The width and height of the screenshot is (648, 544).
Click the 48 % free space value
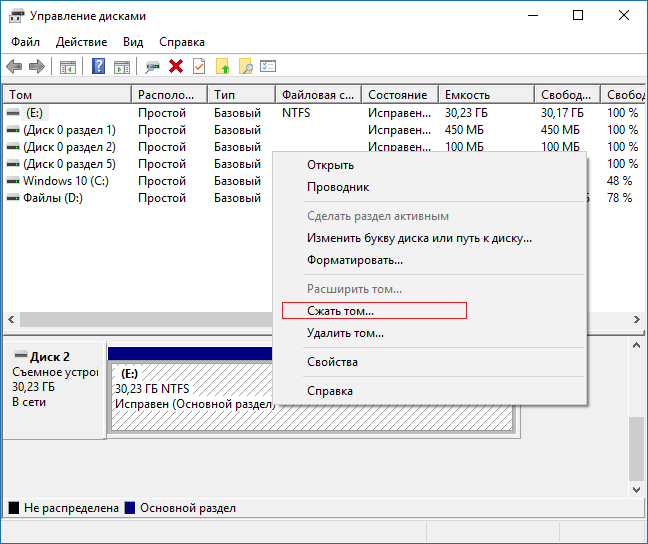pos(619,181)
